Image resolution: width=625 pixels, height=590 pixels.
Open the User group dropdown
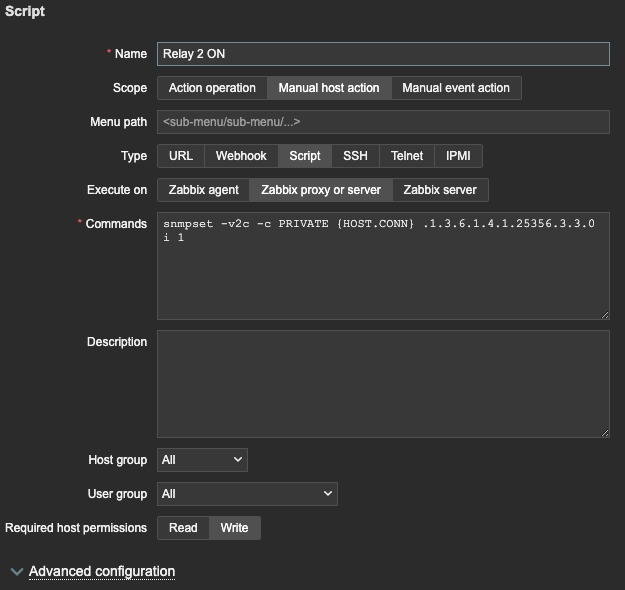tap(247, 494)
